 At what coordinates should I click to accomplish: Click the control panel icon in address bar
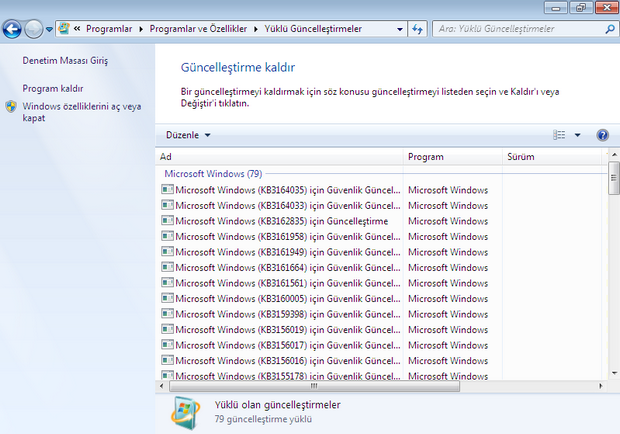[65, 29]
